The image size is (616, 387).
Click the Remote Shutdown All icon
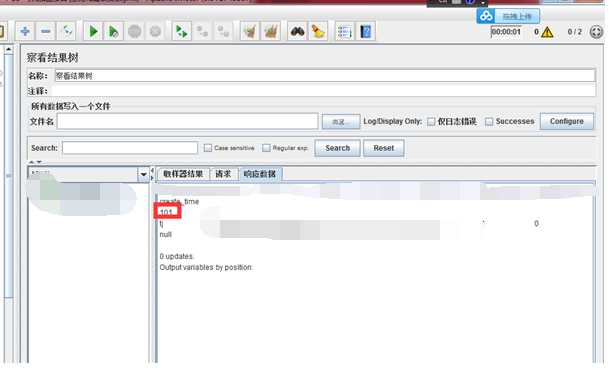click(x=224, y=31)
